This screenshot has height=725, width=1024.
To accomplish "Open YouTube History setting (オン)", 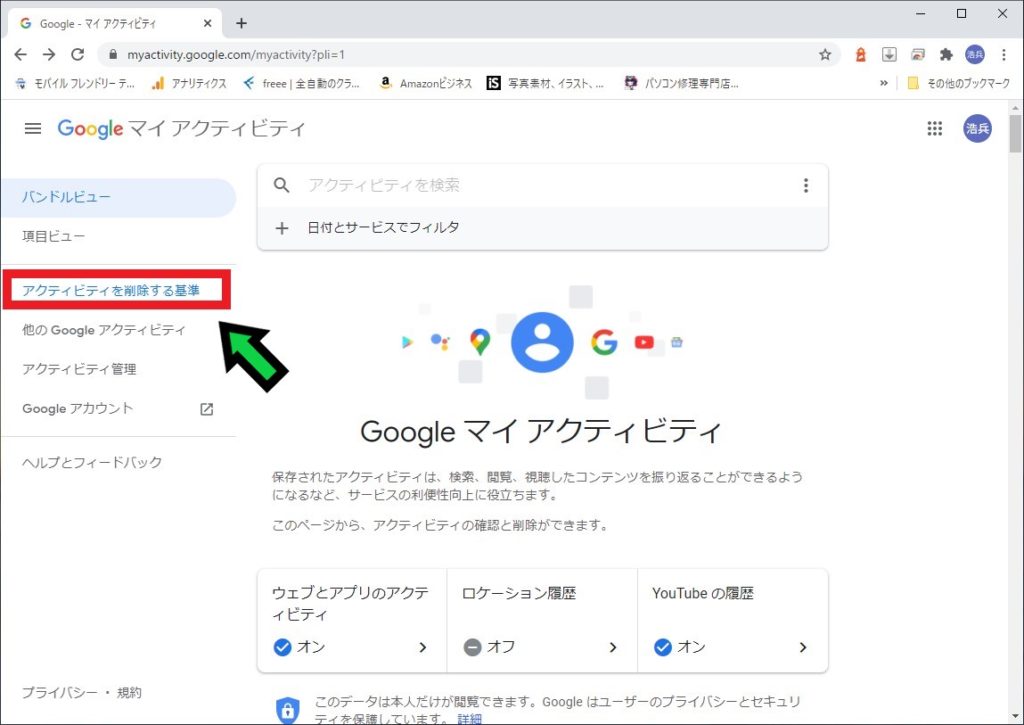I will coord(732,621).
